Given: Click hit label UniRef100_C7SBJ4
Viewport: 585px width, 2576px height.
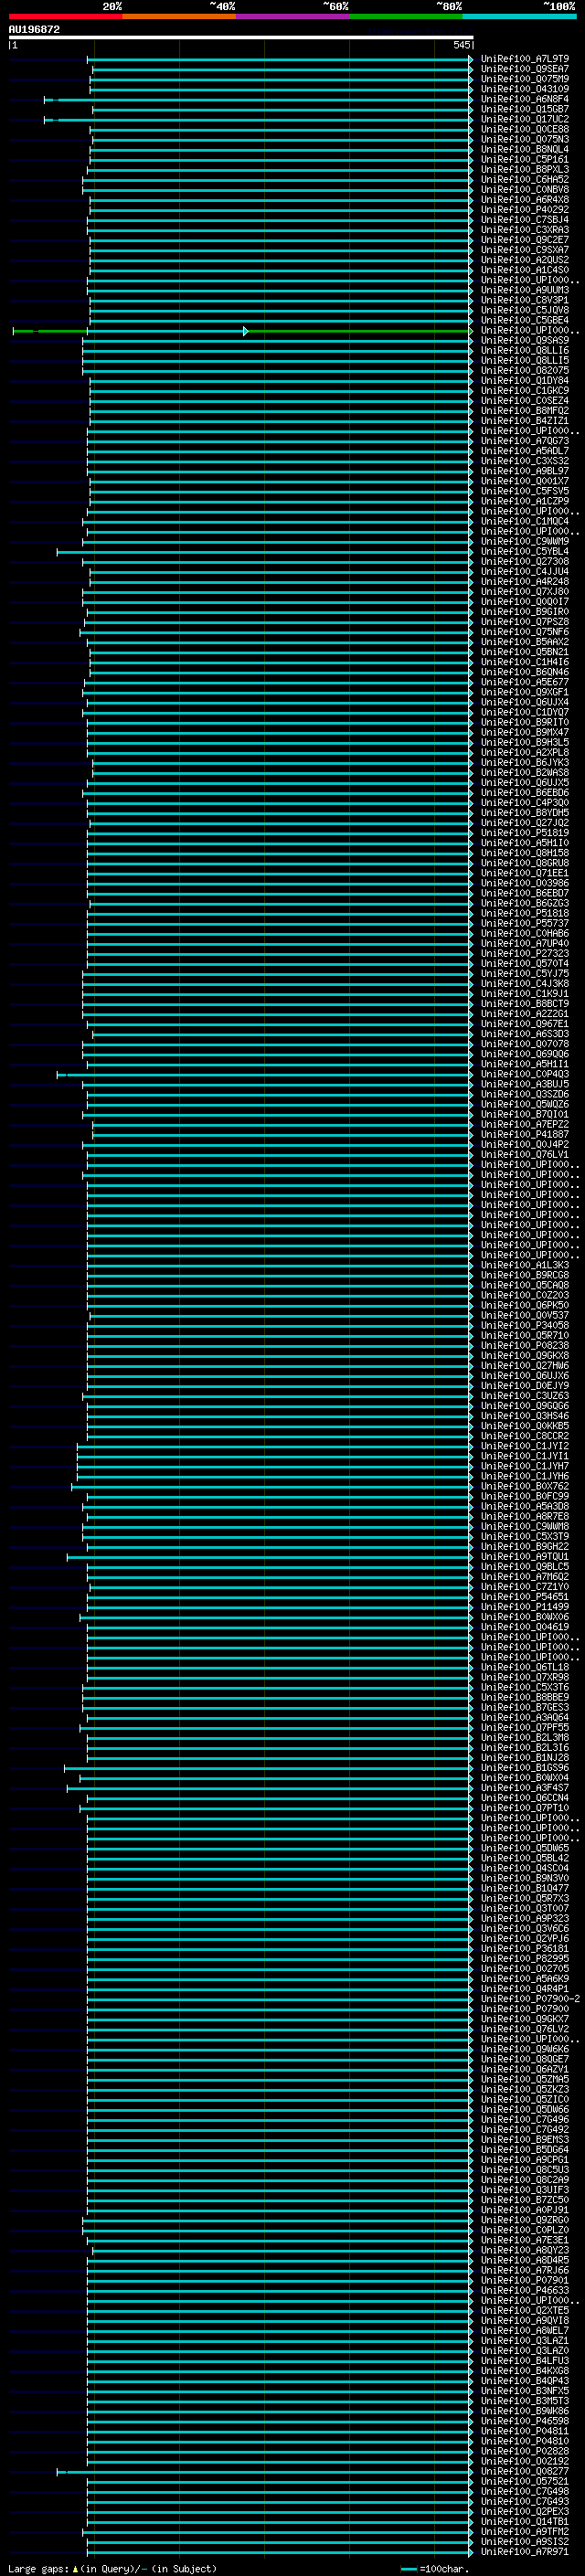Looking at the screenshot, I should point(524,220).
